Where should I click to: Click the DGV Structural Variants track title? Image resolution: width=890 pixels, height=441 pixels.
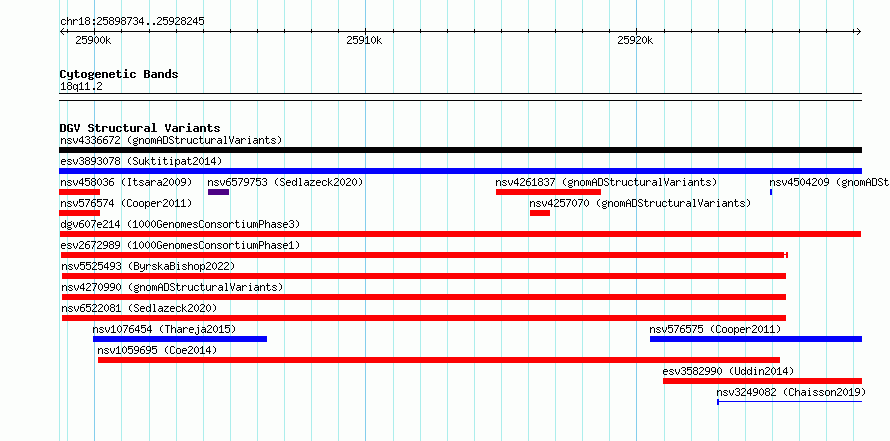click(x=140, y=128)
